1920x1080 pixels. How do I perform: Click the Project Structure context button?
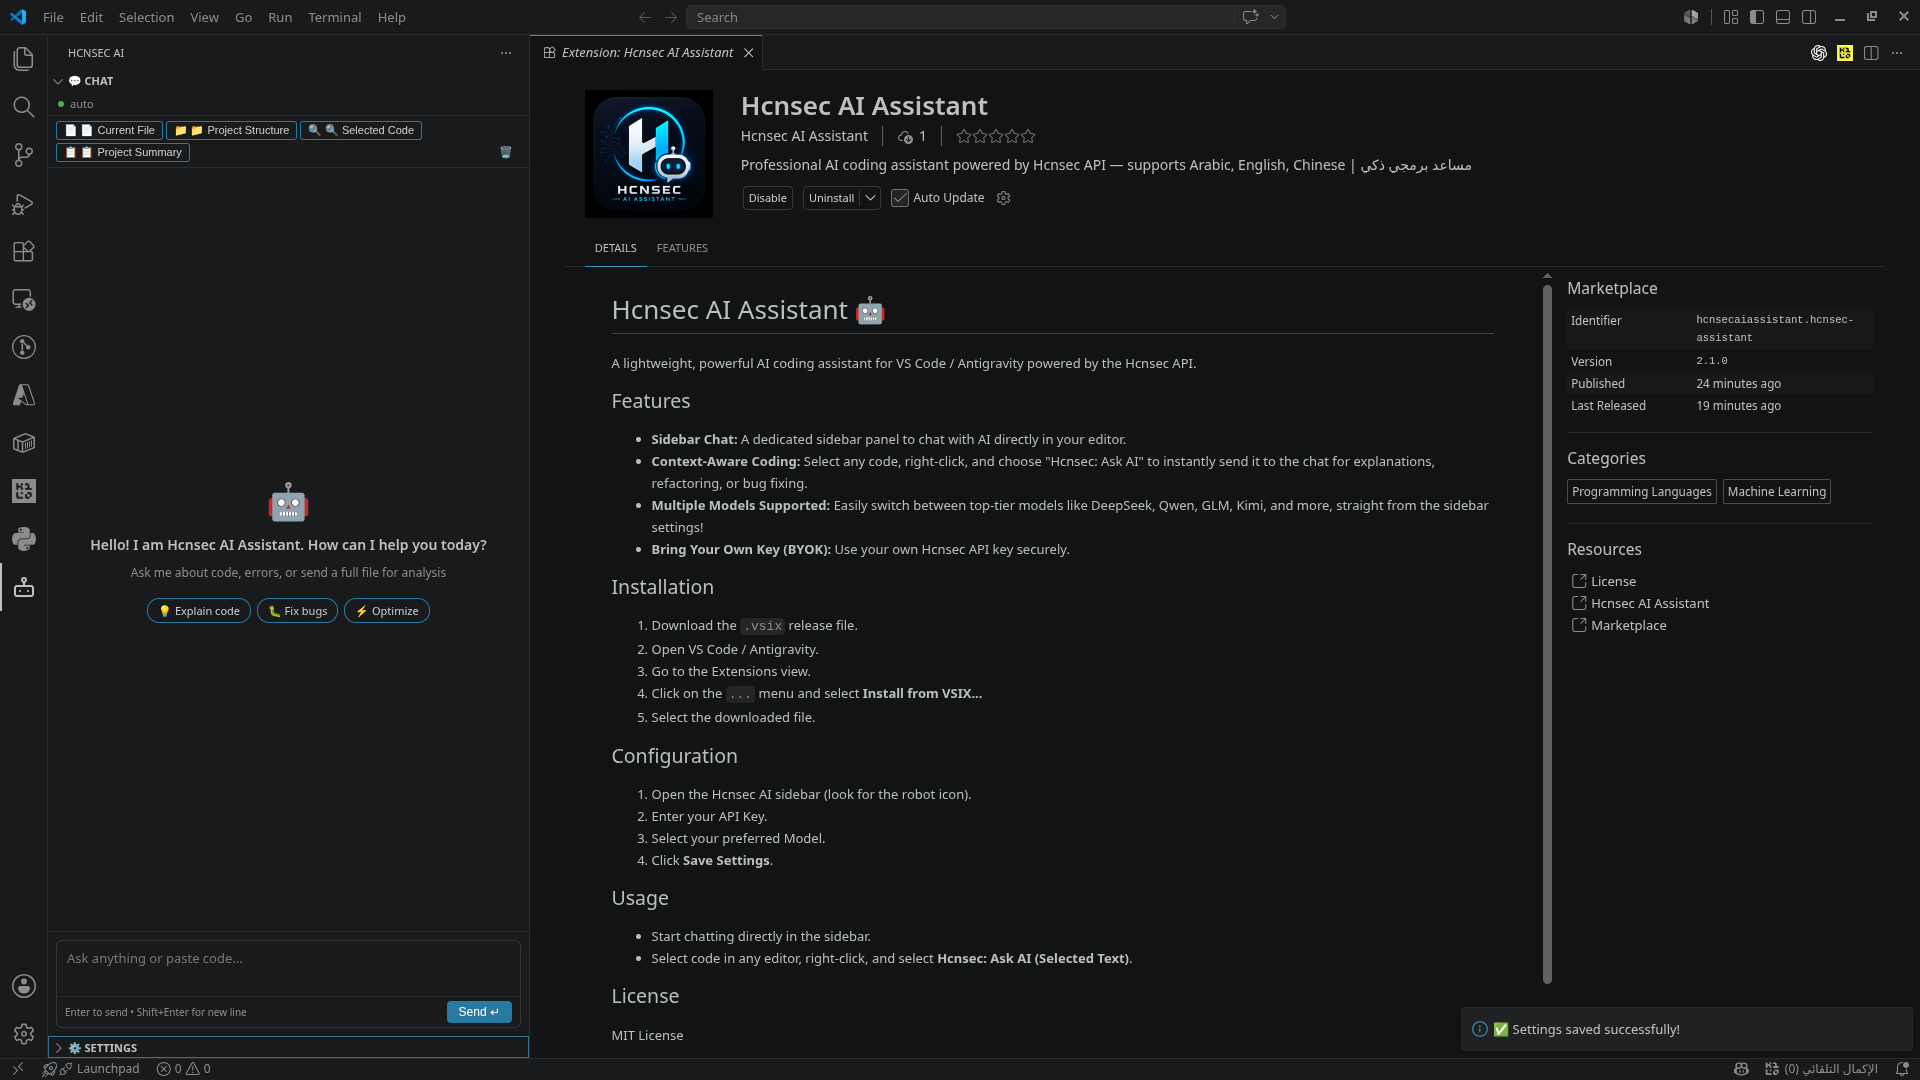(x=231, y=130)
